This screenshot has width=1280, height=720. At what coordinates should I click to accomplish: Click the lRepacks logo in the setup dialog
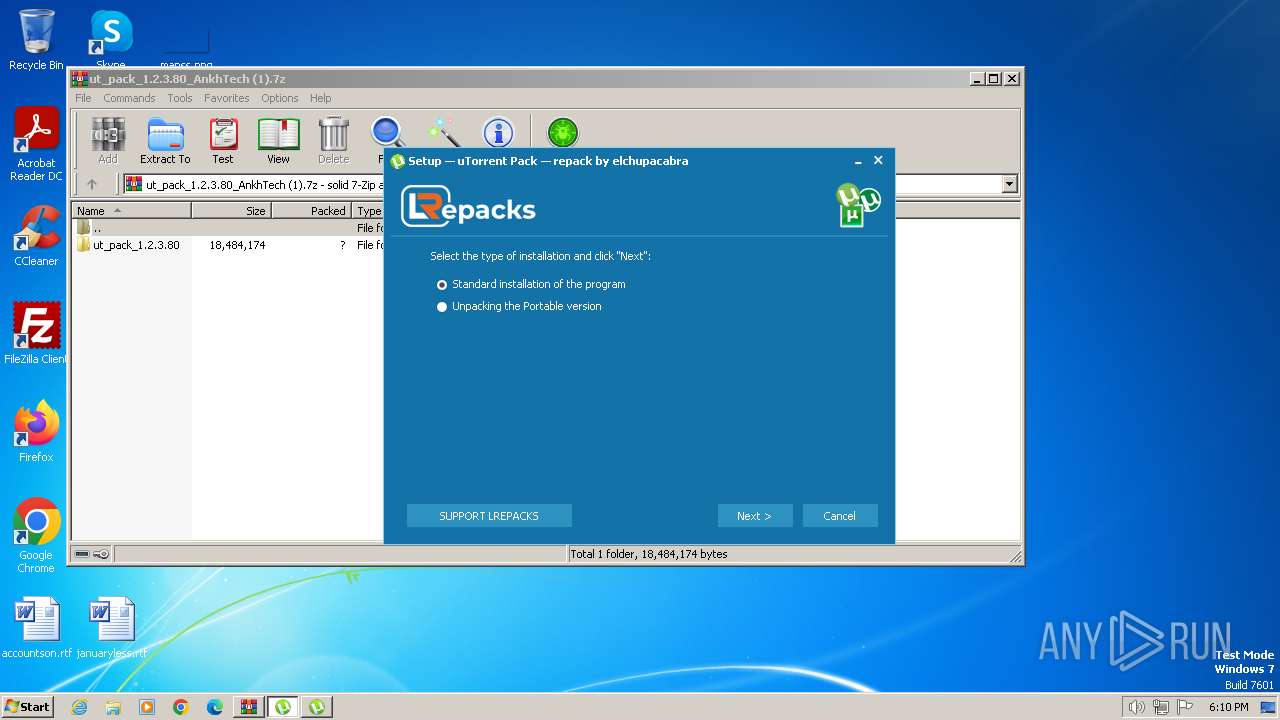(468, 207)
